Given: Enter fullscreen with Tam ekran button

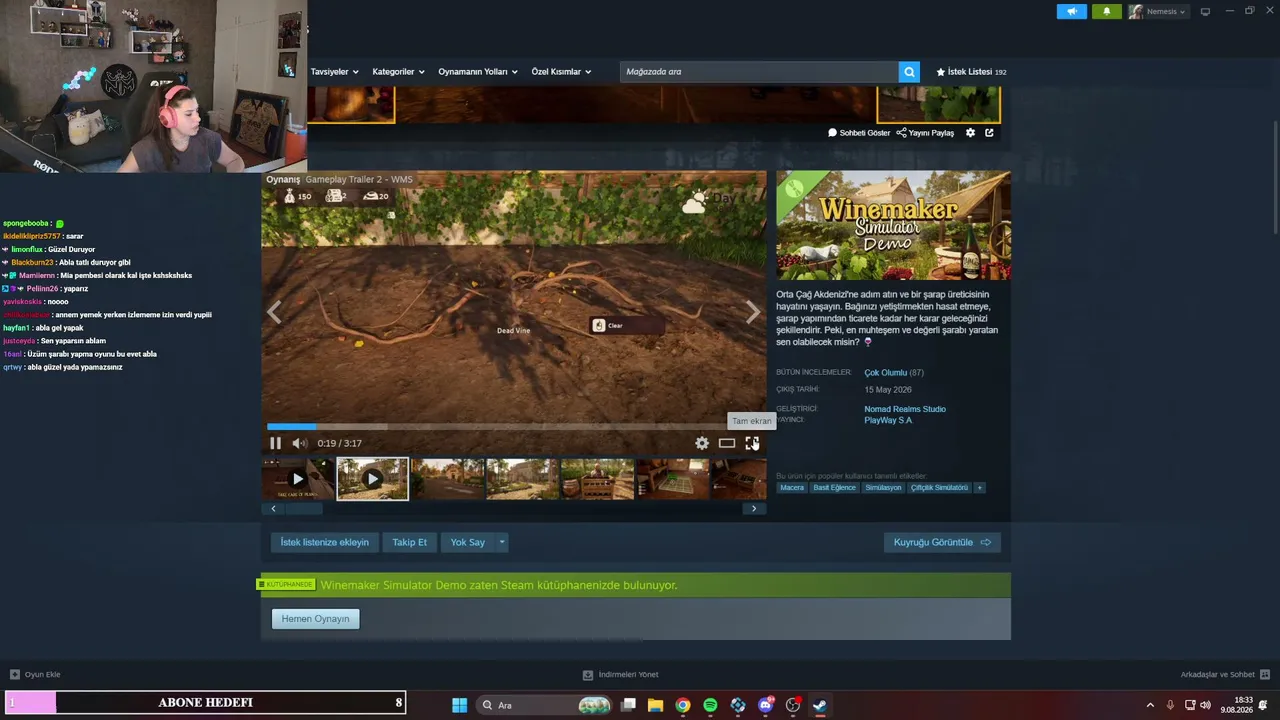Looking at the screenshot, I should [752, 443].
